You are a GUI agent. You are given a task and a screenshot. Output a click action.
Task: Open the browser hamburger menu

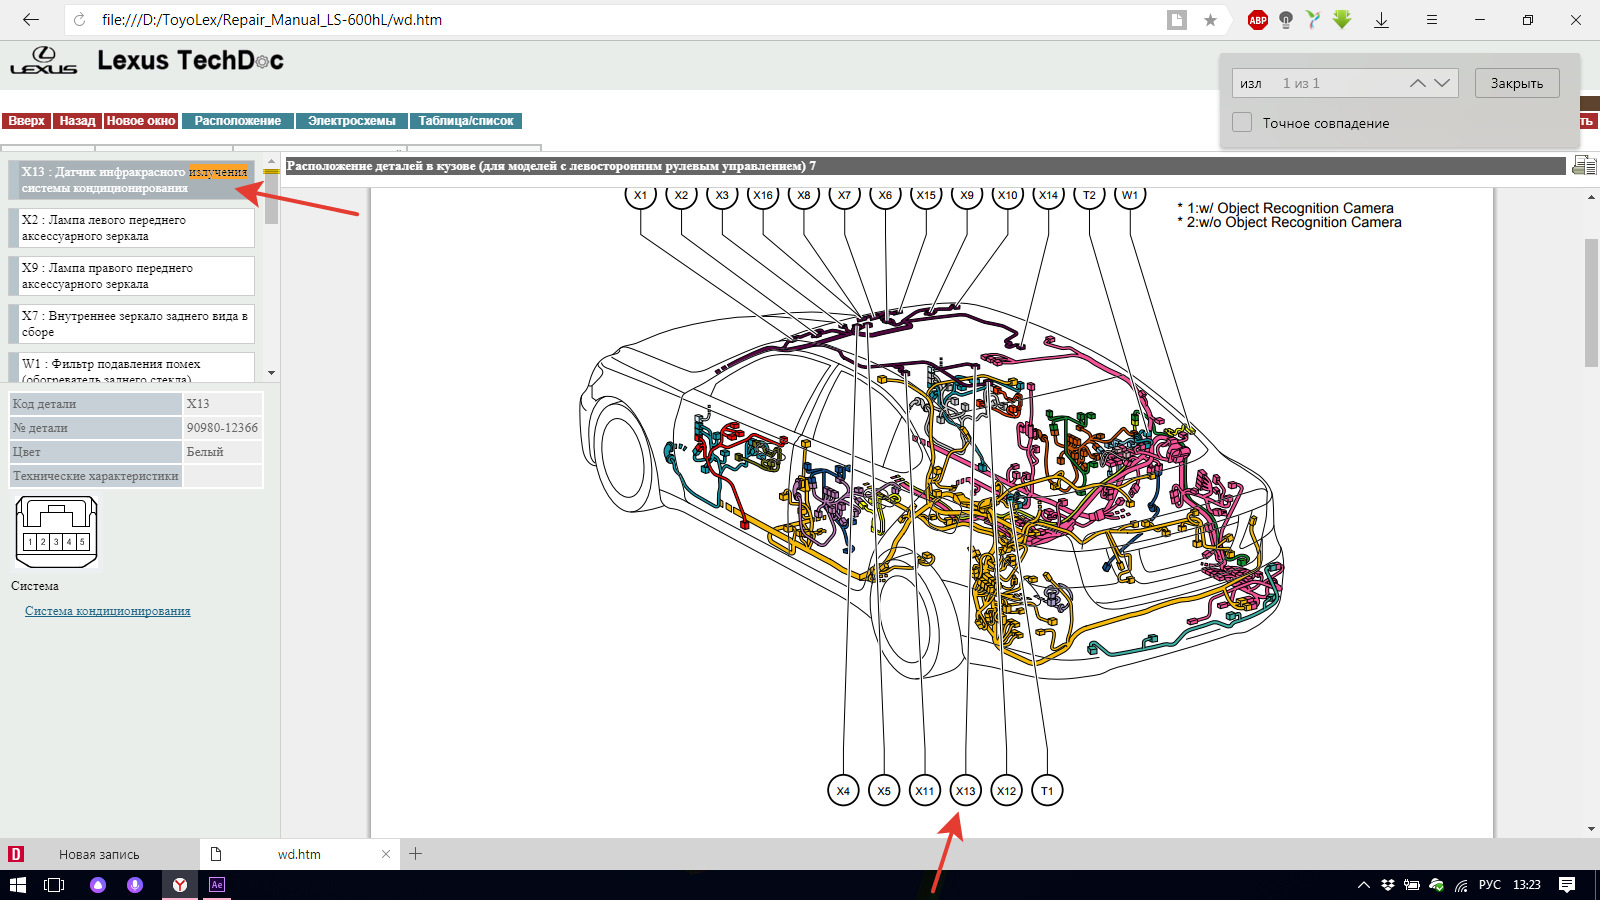coord(1432,20)
